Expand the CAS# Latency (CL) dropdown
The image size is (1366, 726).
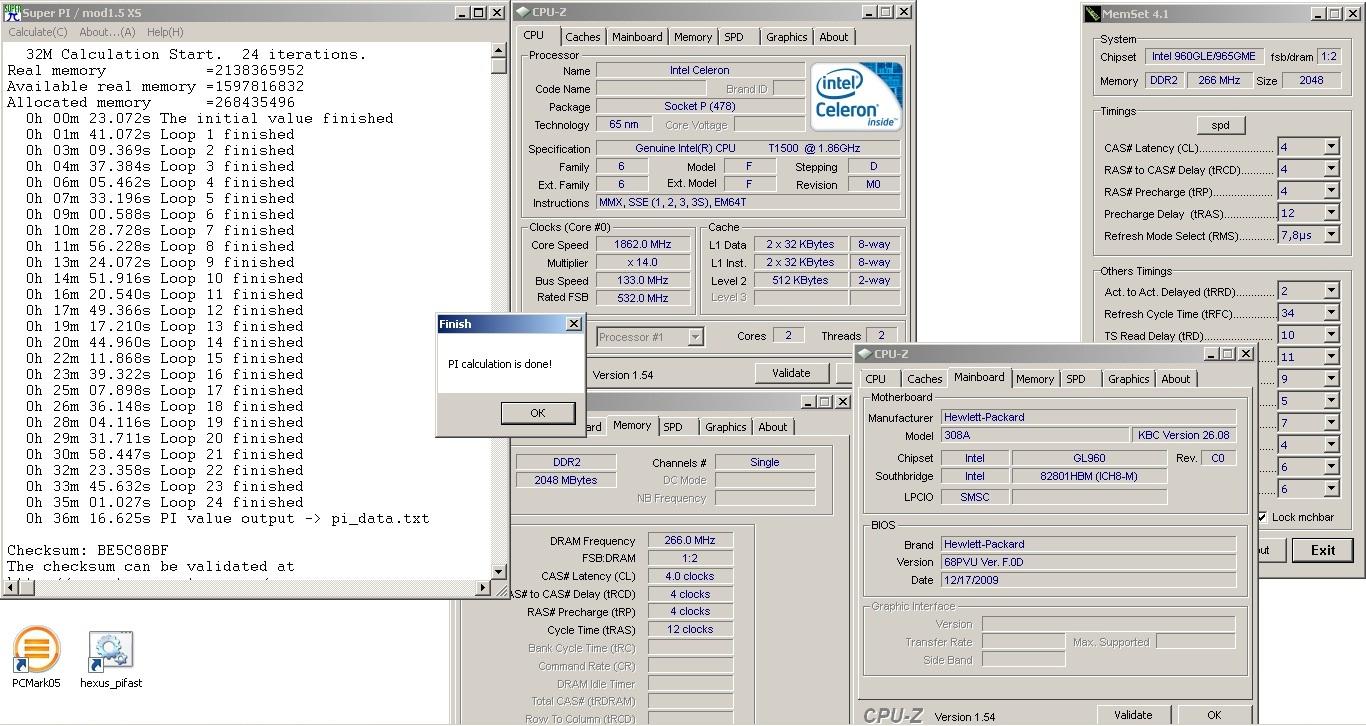point(1330,147)
